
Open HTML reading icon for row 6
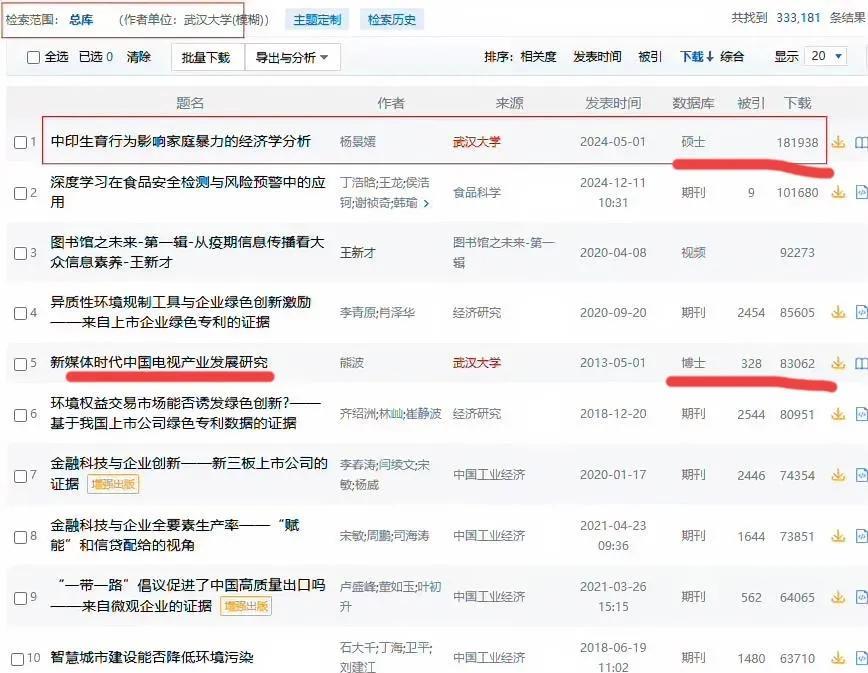(861, 414)
